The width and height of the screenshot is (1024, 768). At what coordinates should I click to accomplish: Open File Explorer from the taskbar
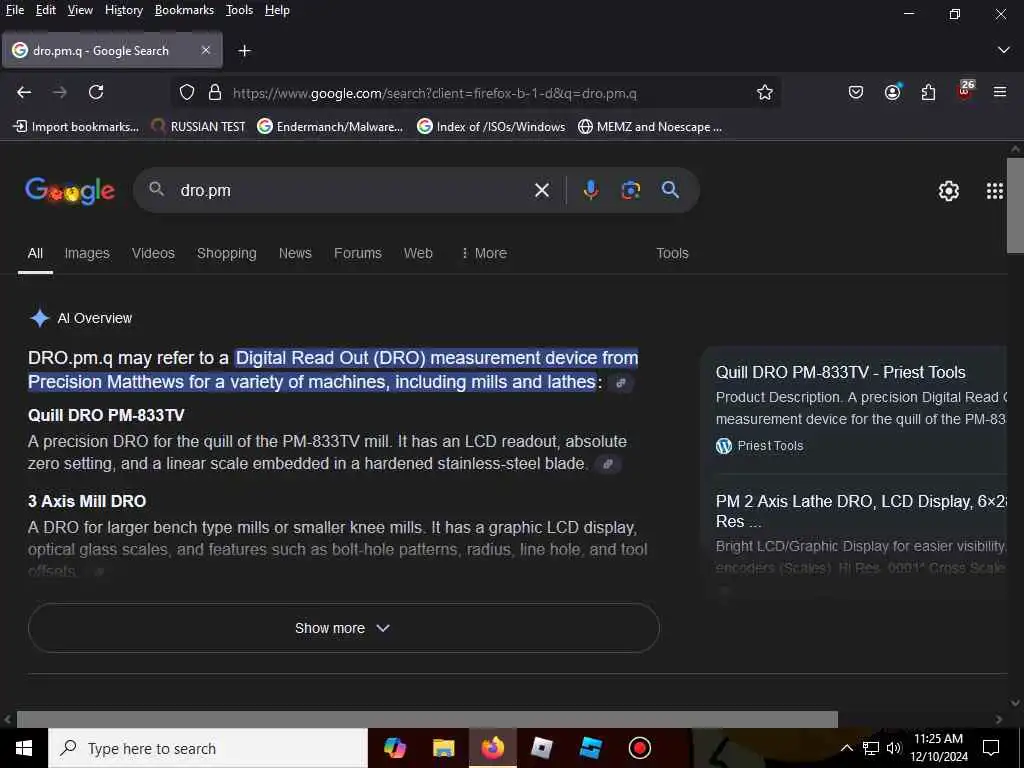pos(443,748)
